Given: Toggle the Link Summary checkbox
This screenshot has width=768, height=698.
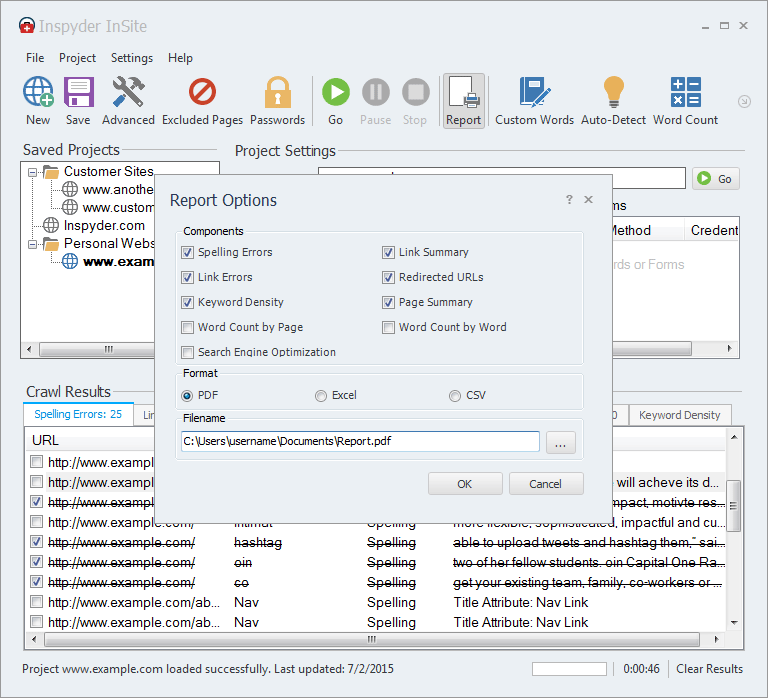Looking at the screenshot, I should tap(388, 252).
